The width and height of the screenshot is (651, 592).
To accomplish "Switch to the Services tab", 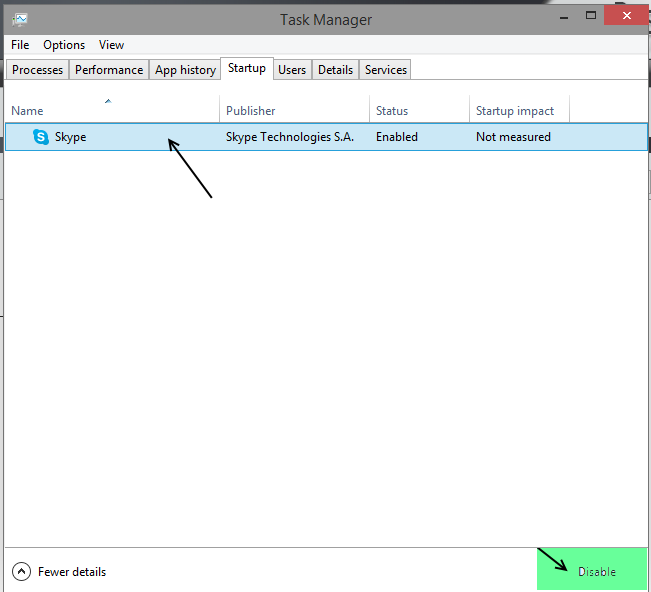I will click(x=386, y=70).
